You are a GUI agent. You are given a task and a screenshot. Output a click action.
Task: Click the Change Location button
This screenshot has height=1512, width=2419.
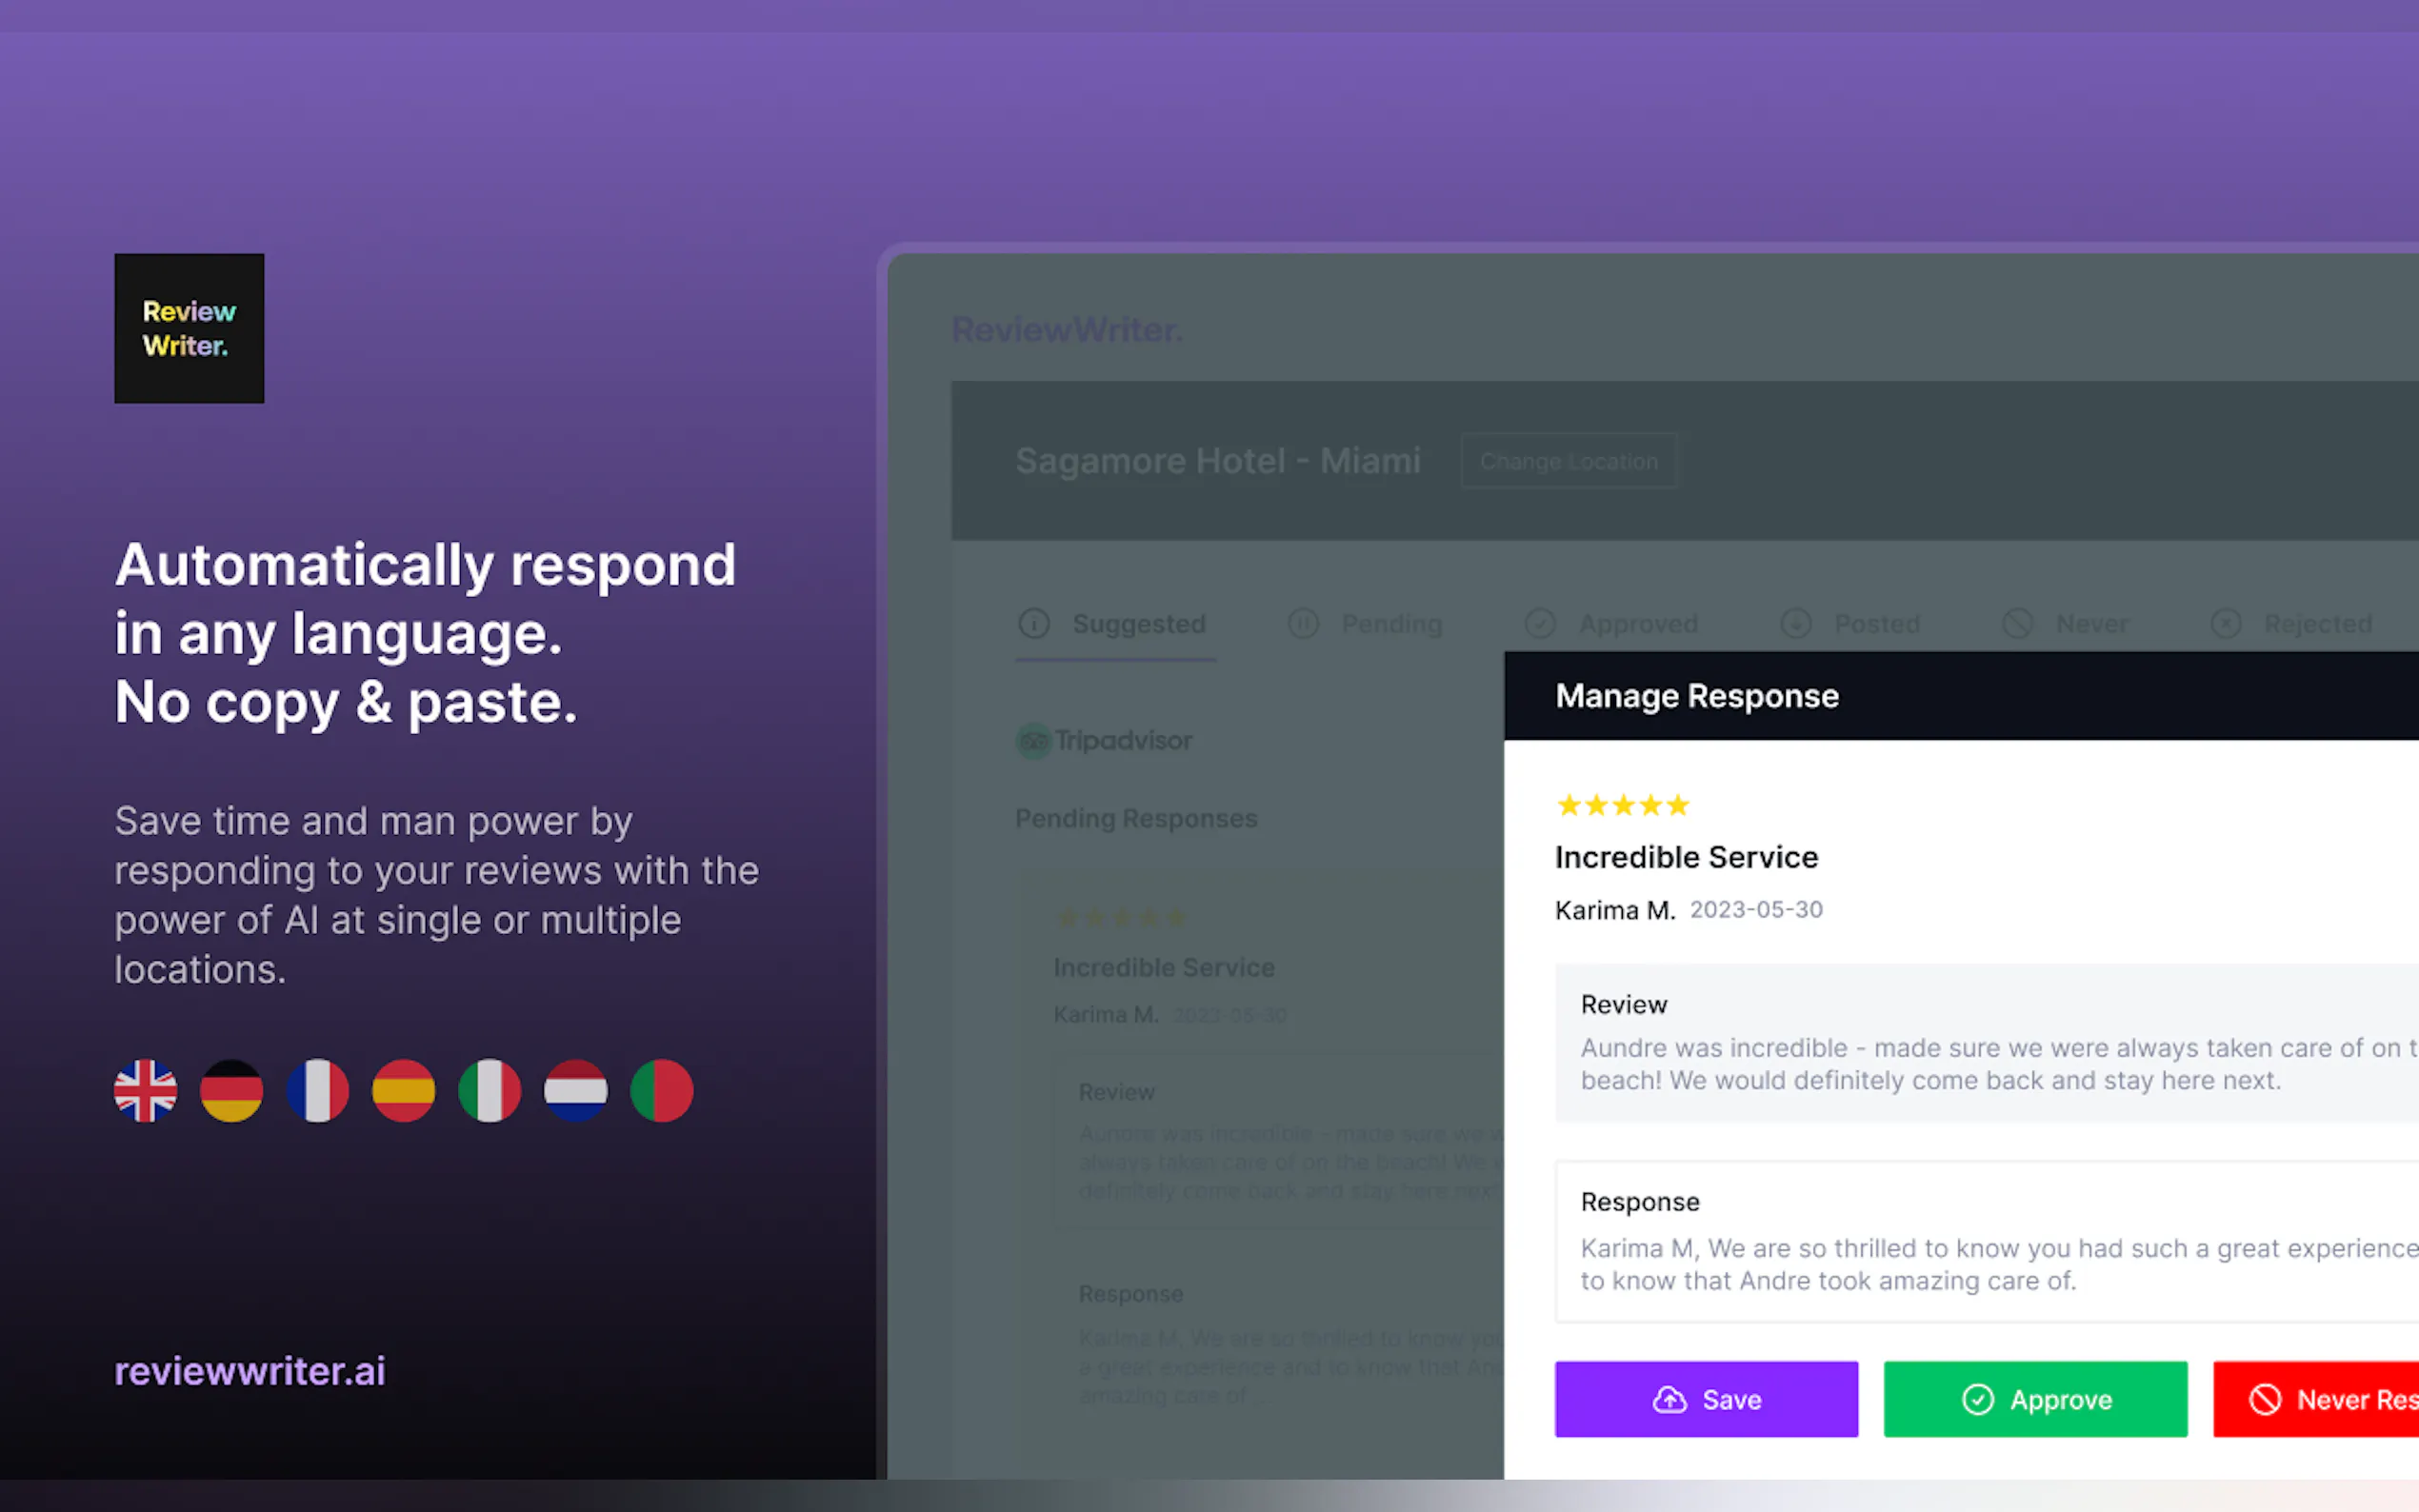[x=1568, y=461]
